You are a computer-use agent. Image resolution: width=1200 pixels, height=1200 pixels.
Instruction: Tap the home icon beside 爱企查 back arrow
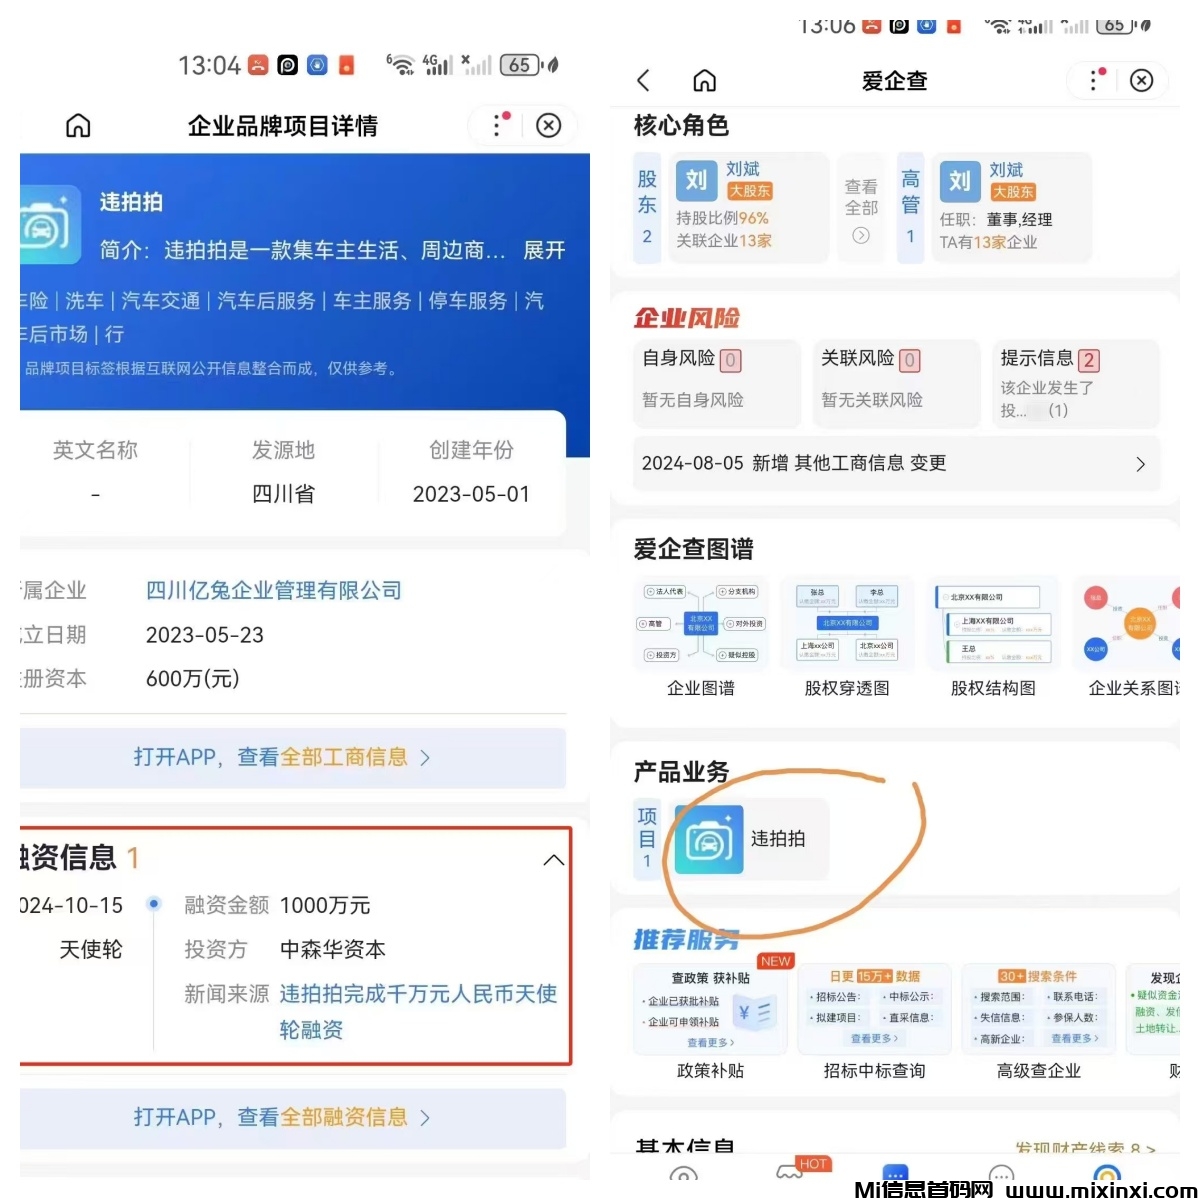pyautogui.click(x=705, y=81)
